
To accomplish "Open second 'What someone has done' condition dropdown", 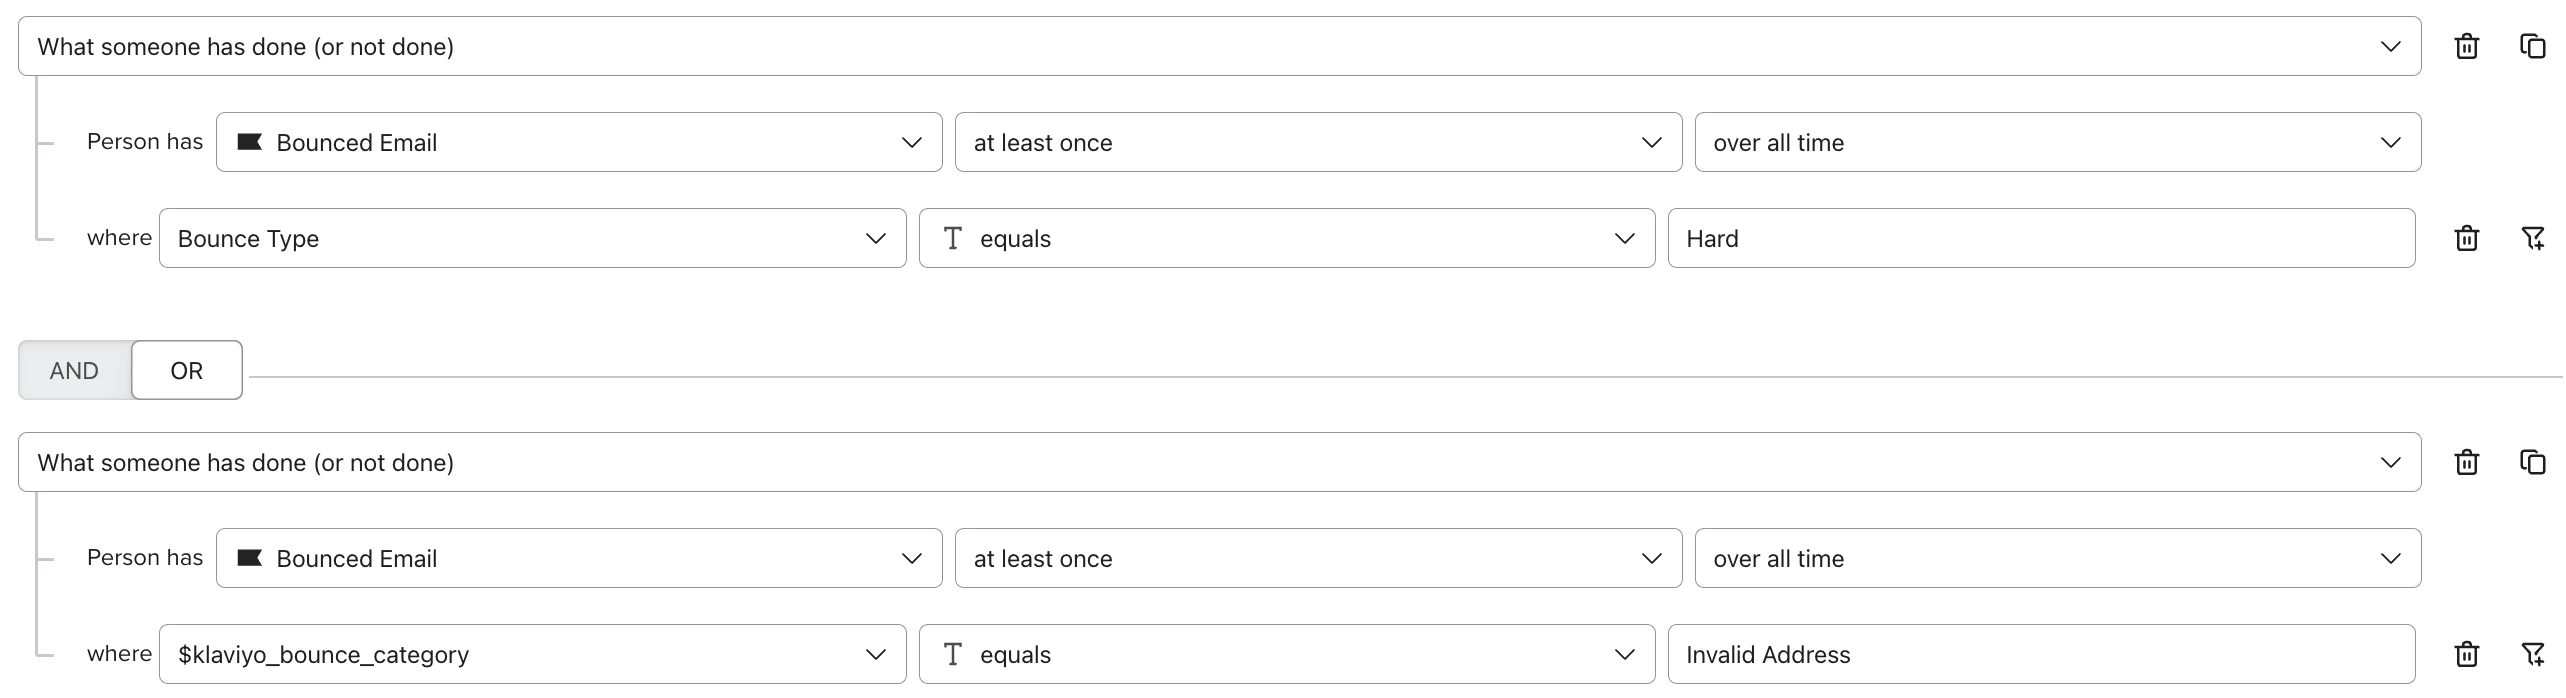I will click(x=1220, y=462).
